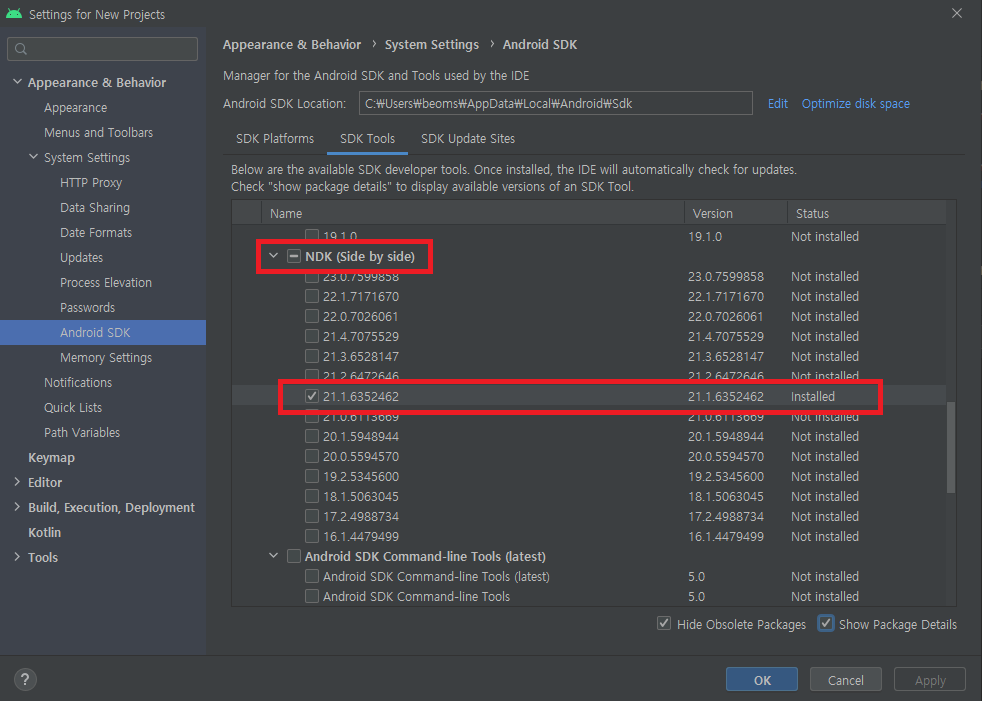Select Process Elevation settings
The height and width of the screenshot is (701, 982).
coord(106,283)
